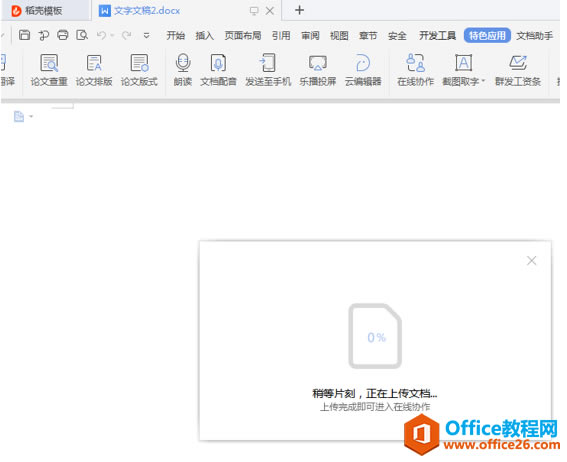Switch to the 开始 ribbon tab
The height and width of the screenshot is (462, 567).
pyautogui.click(x=176, y=35)
